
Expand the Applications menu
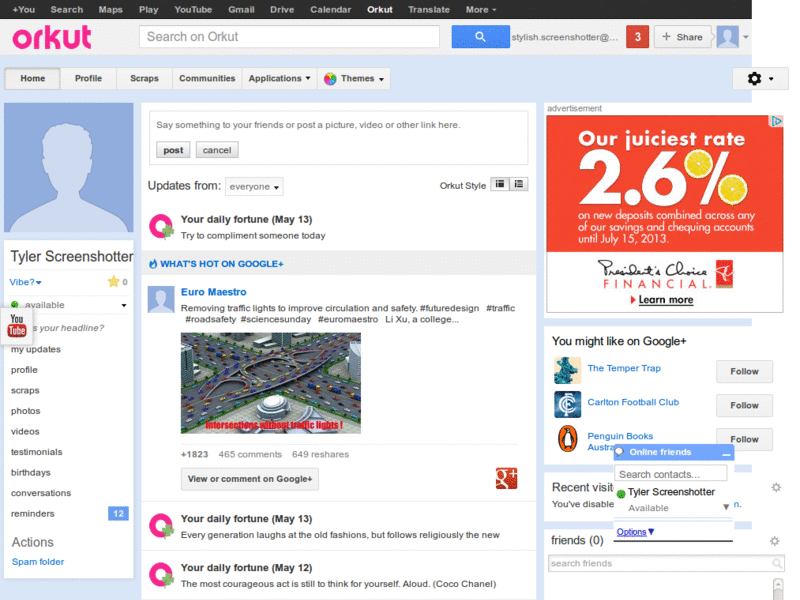280,79
